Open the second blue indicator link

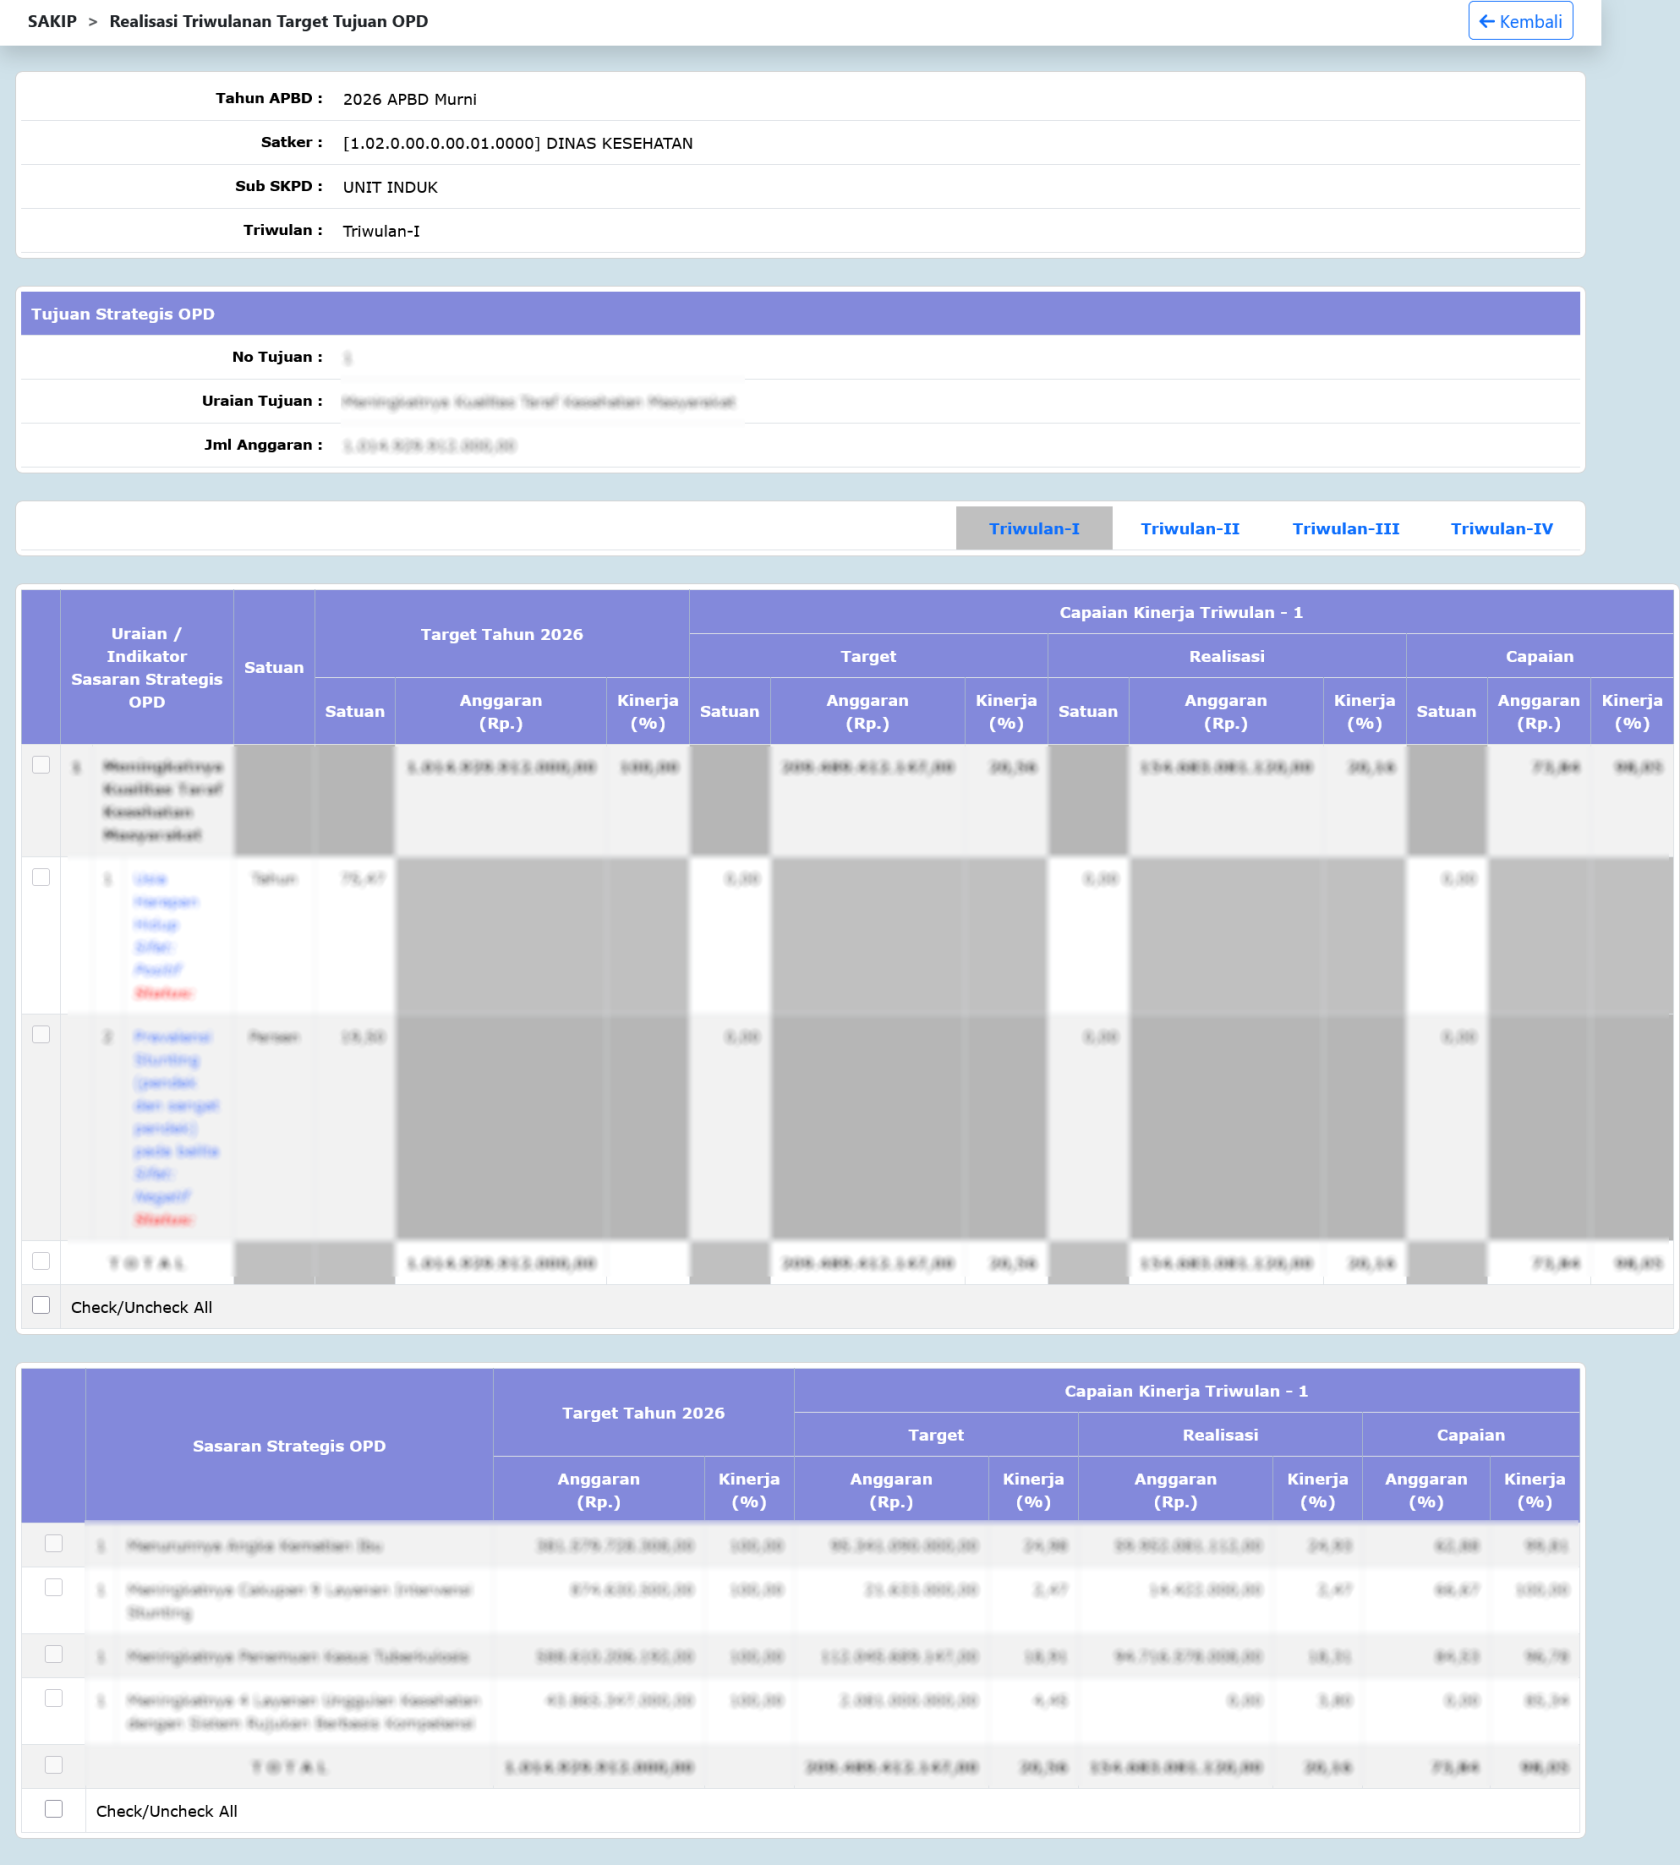(176, 1116)
